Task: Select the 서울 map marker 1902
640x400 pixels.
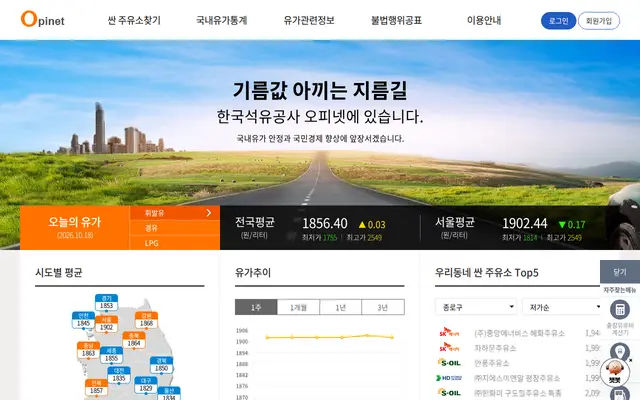Action: point(107,324)
